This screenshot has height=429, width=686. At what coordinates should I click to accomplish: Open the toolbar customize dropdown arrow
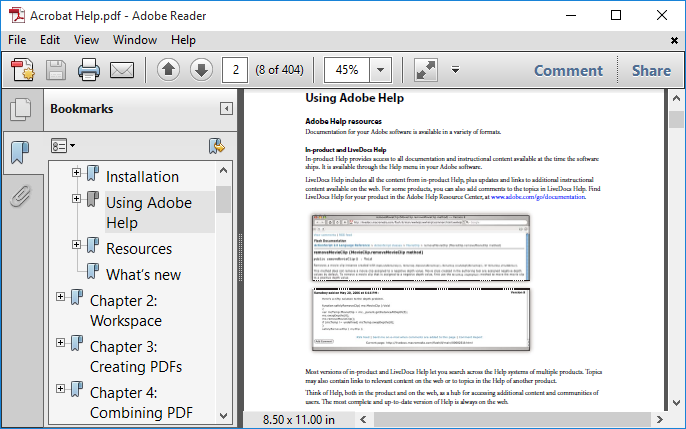455,70
